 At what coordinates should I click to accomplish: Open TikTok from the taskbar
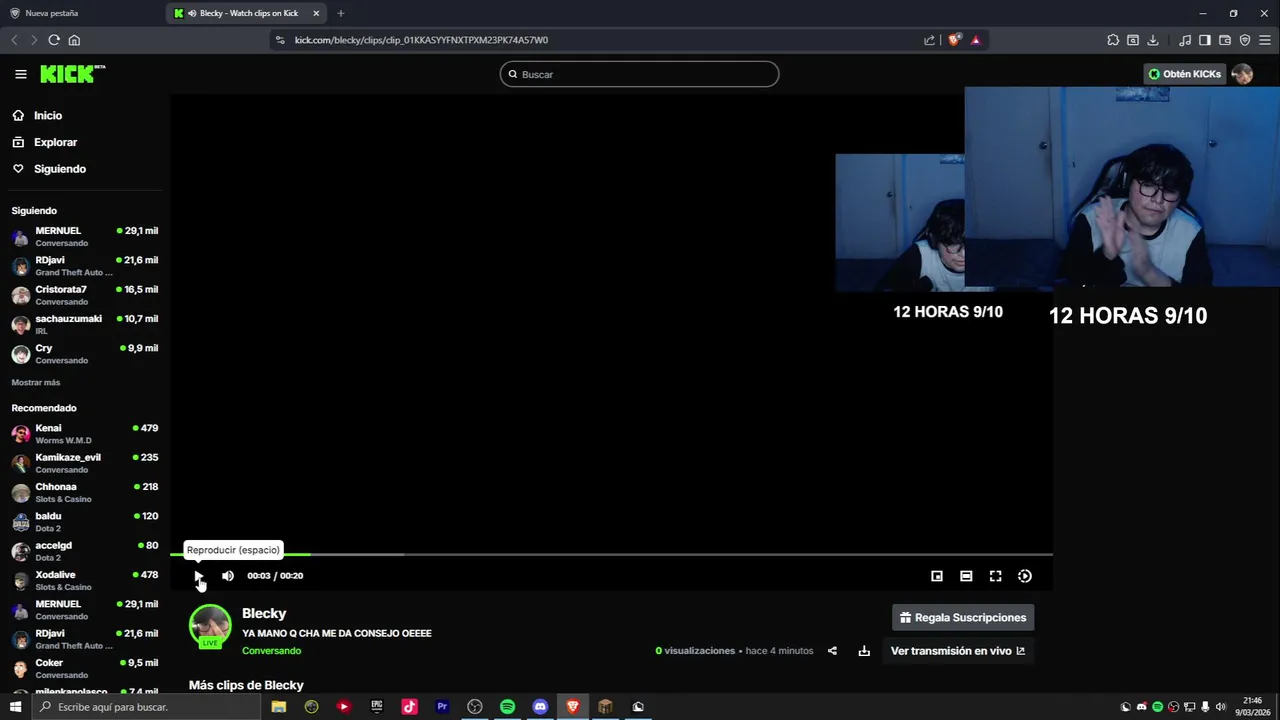[x=409, y=707]
